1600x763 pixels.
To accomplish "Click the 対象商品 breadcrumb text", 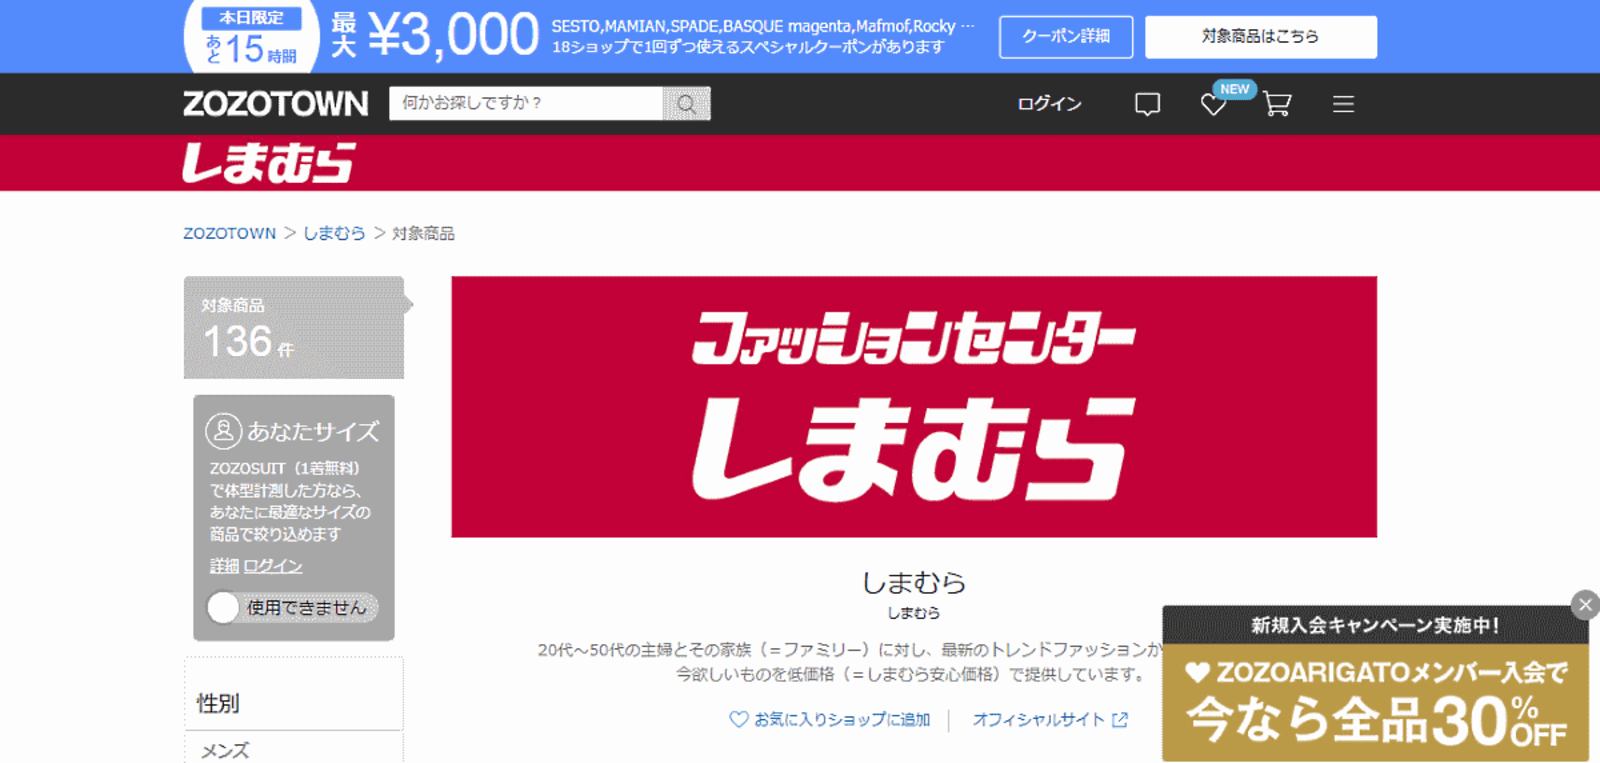I will [423, 233].
